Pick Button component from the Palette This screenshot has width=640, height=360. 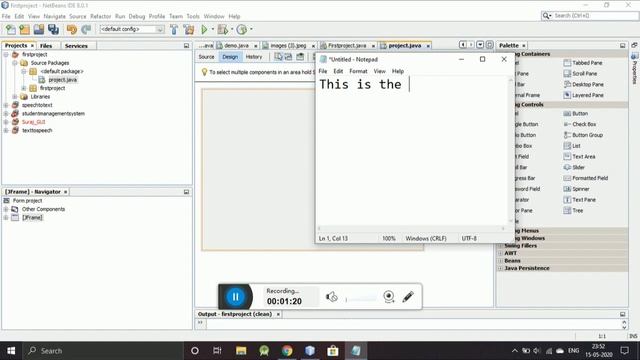point(576,113)
